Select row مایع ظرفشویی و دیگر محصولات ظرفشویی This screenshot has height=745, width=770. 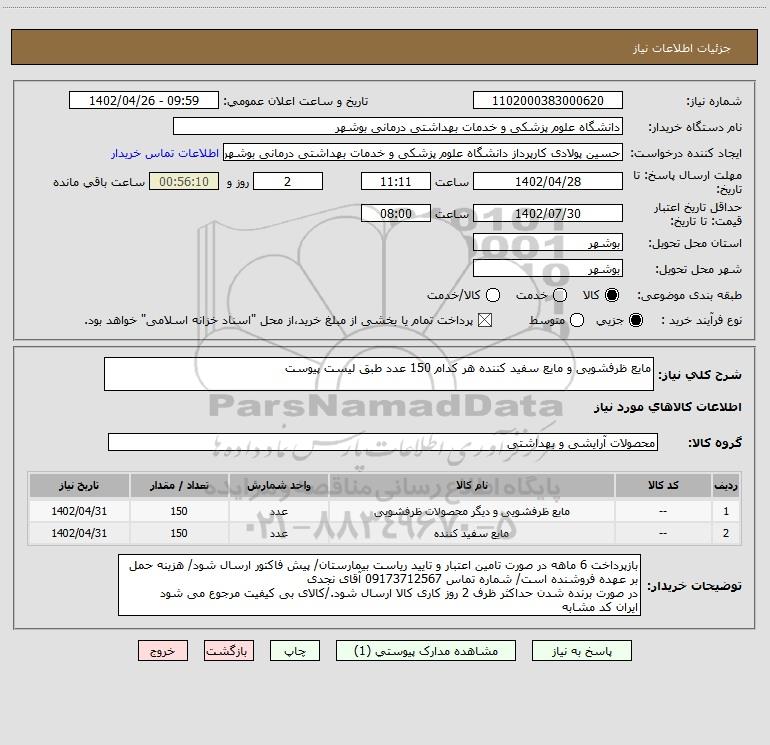[x=385, y=511]
